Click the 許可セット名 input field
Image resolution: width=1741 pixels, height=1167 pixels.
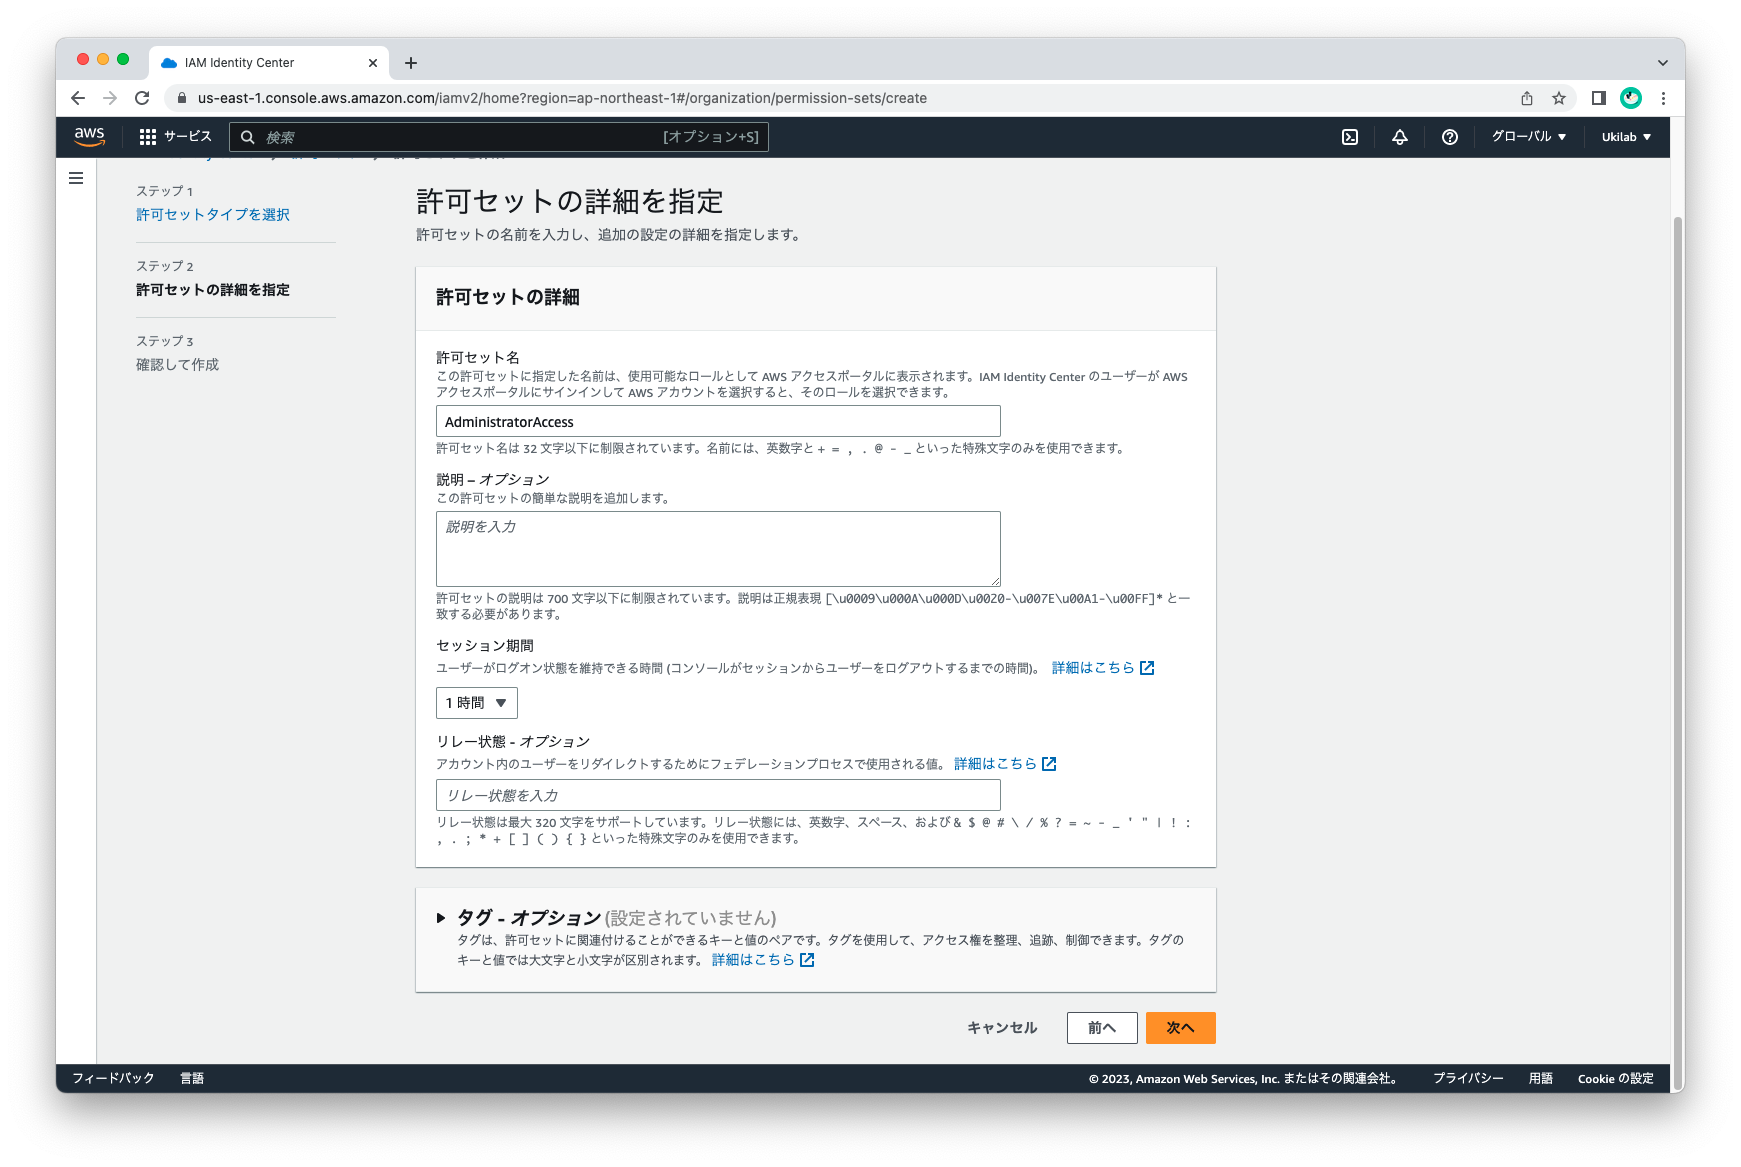coord(718,421)
